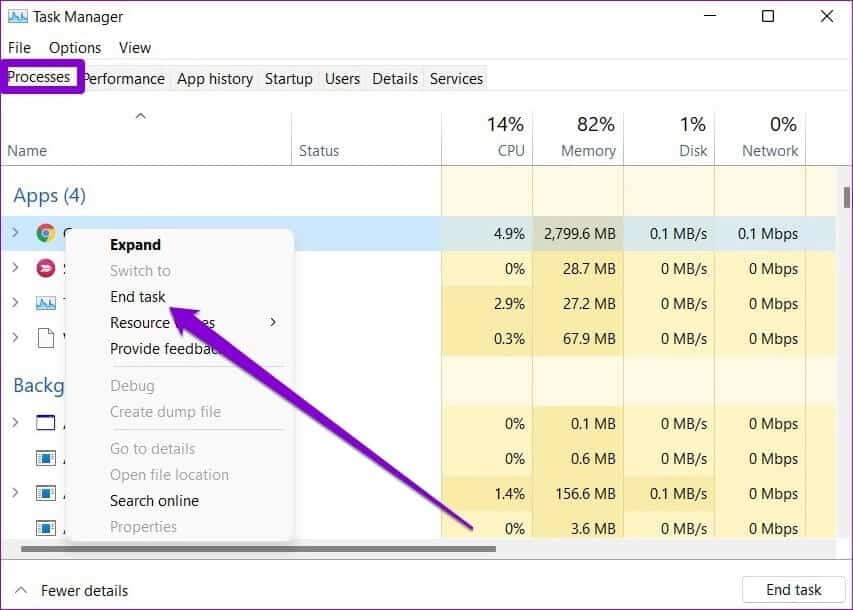The image size is (853, 610).
Task: Click the red app icon below Chrome
Action: point(46,268)
